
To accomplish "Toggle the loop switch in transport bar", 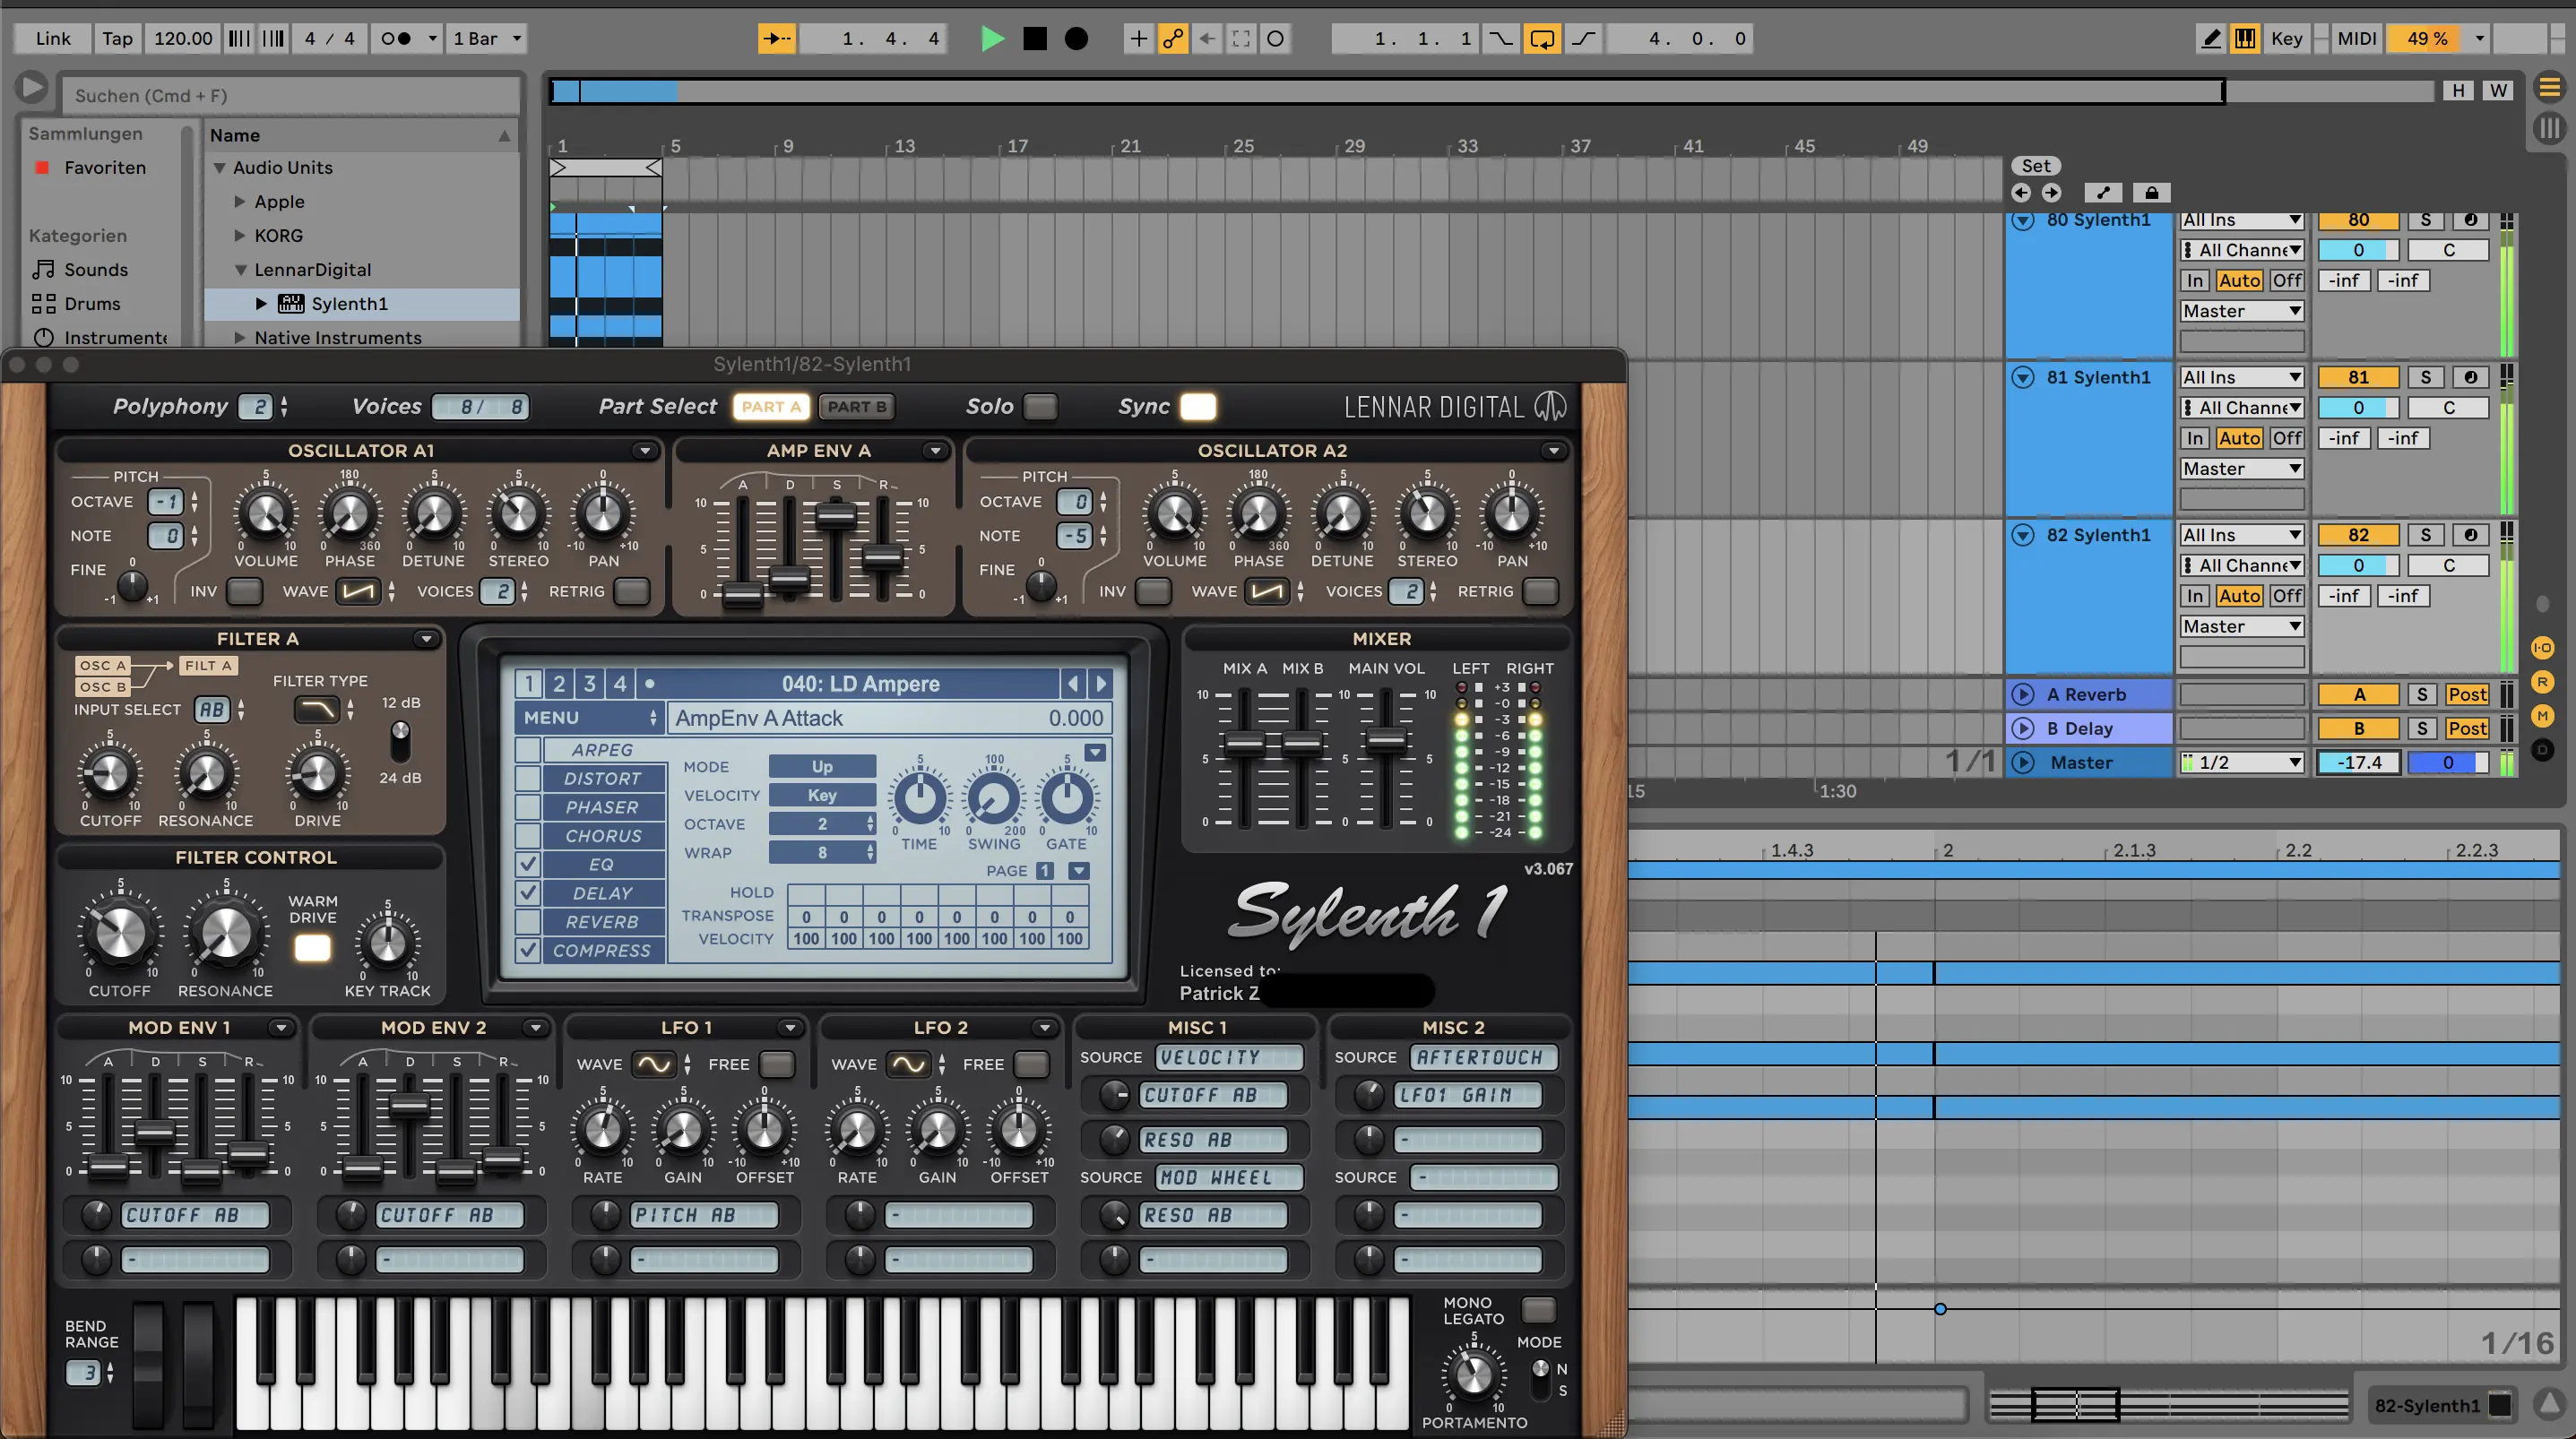I will [1542, 39].
